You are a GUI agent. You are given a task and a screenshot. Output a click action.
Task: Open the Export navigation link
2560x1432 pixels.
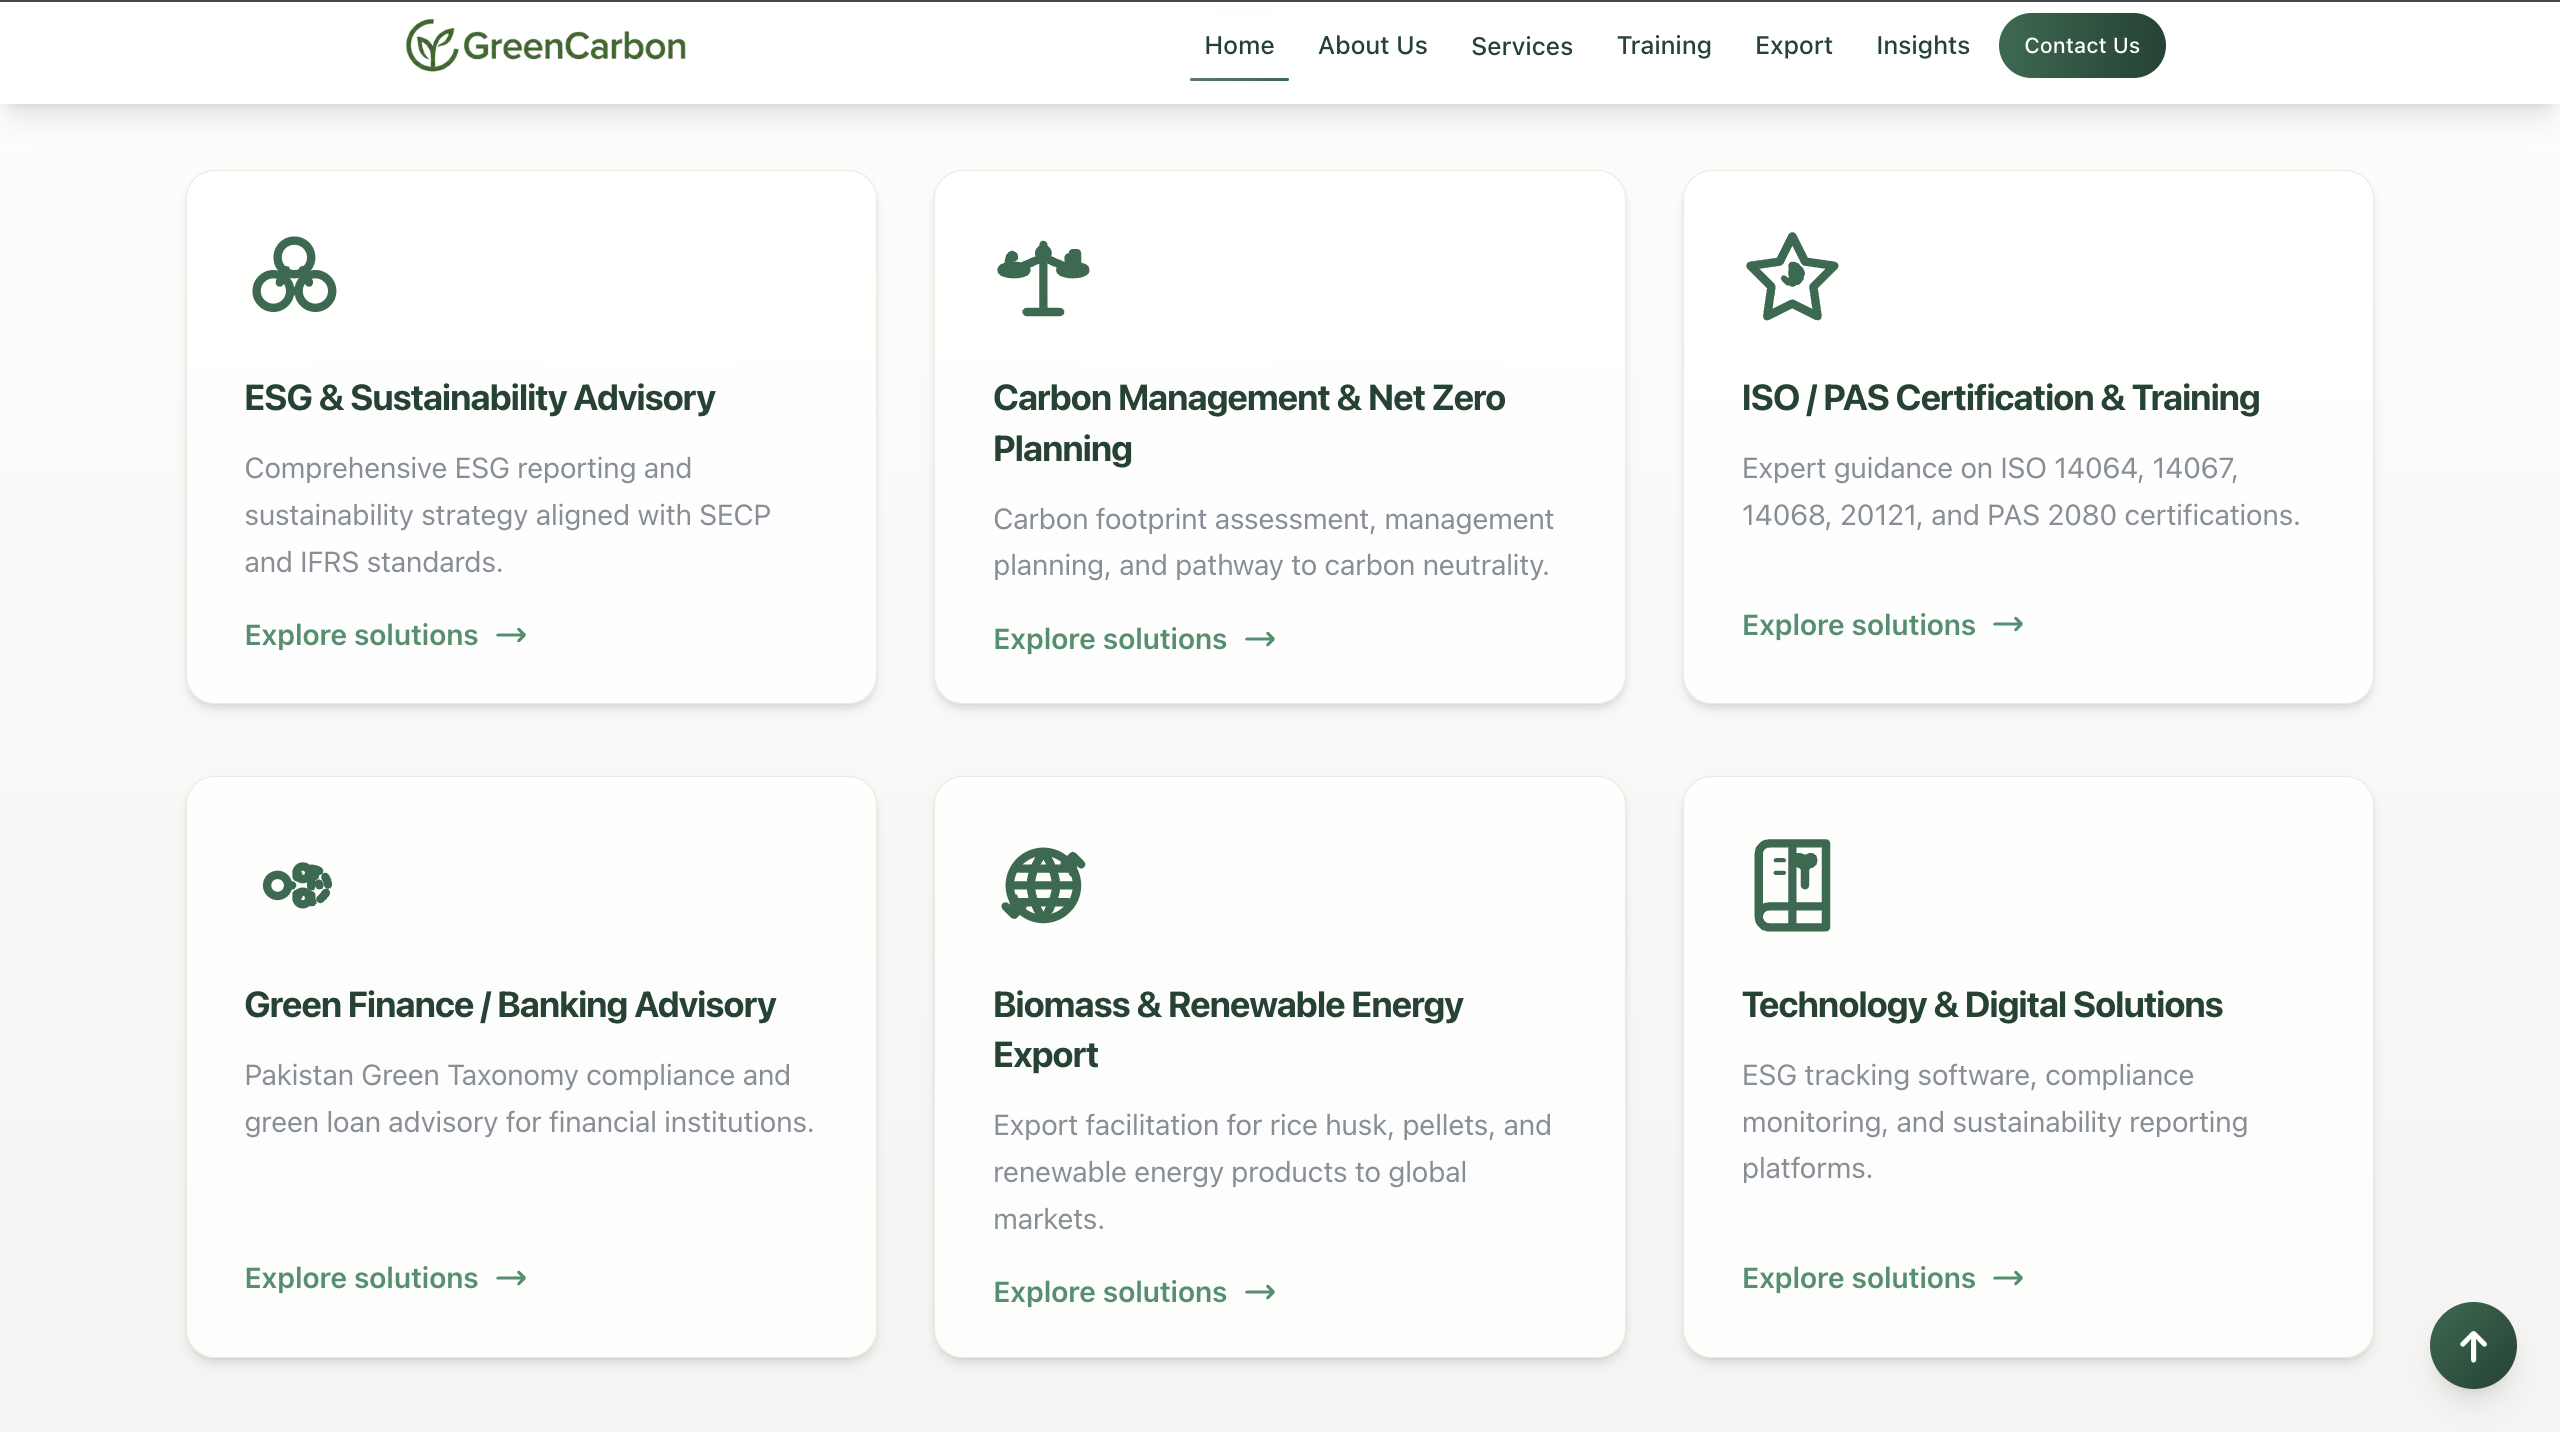(x=1793, y=46)
